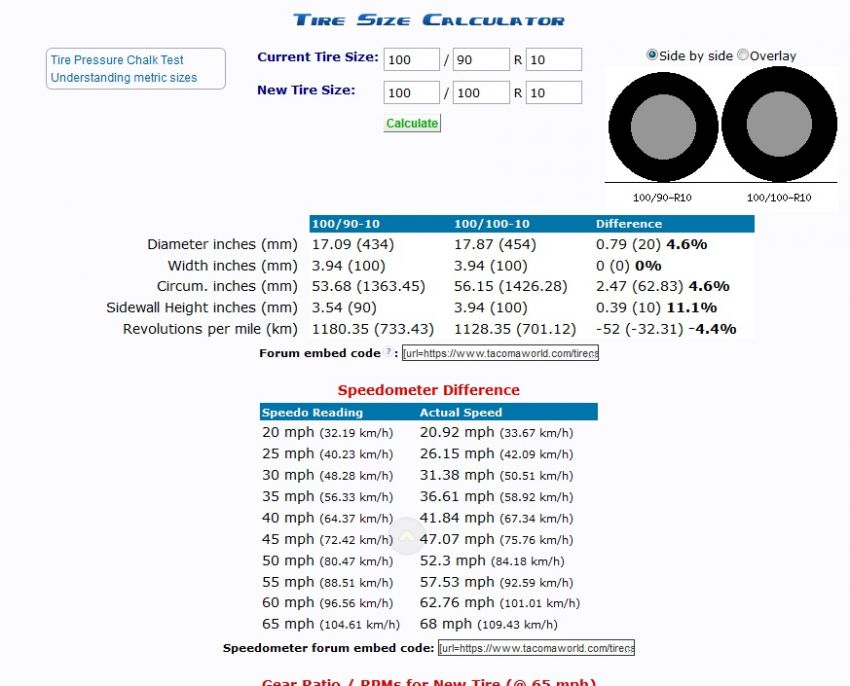Click the -52 (-32.31) -4.4% difference value
The width and height of the screenshot is (850, 686).
[666, 329]
